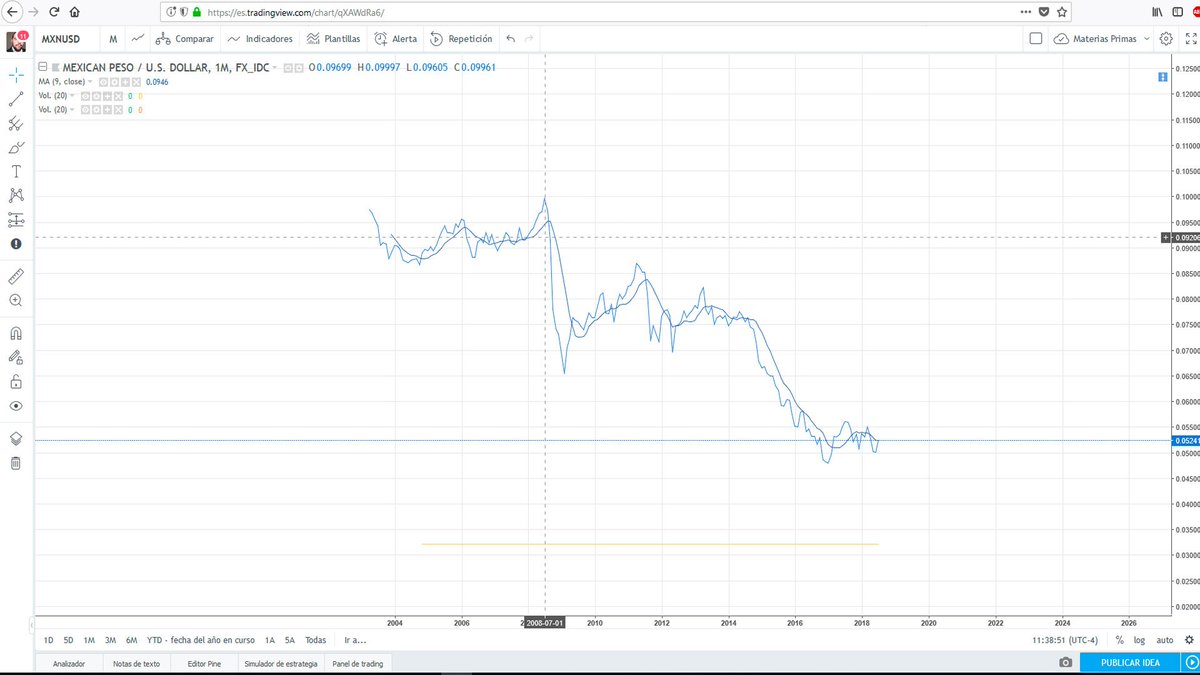
Task: Select the brush drawing tool
Action: click(x=16, y=148)
